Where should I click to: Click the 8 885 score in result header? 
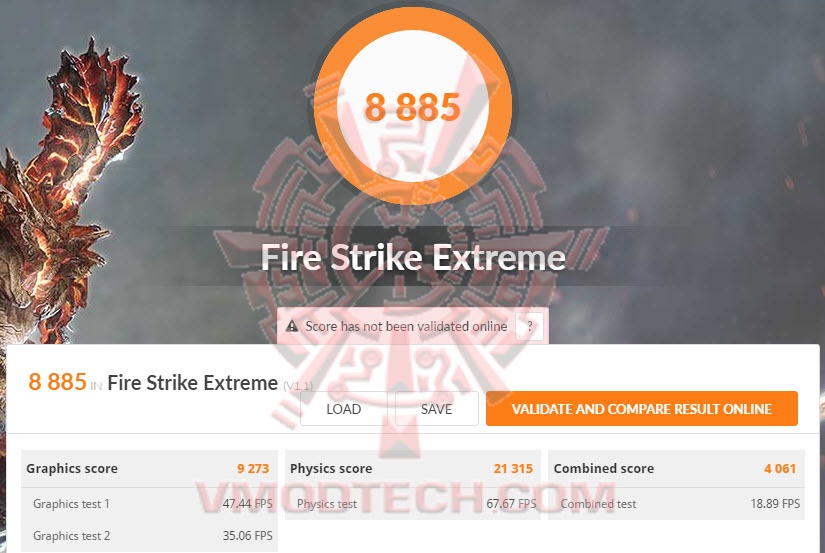57,382
